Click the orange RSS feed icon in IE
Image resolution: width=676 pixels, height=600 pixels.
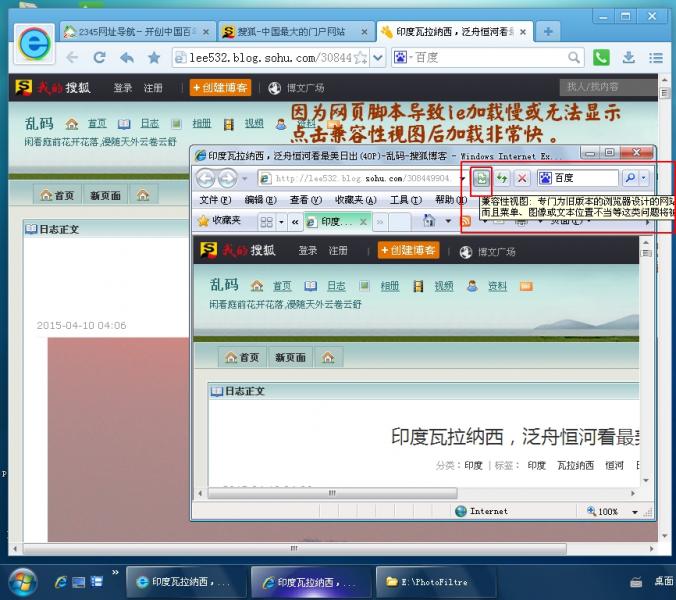tap(466, 221)
